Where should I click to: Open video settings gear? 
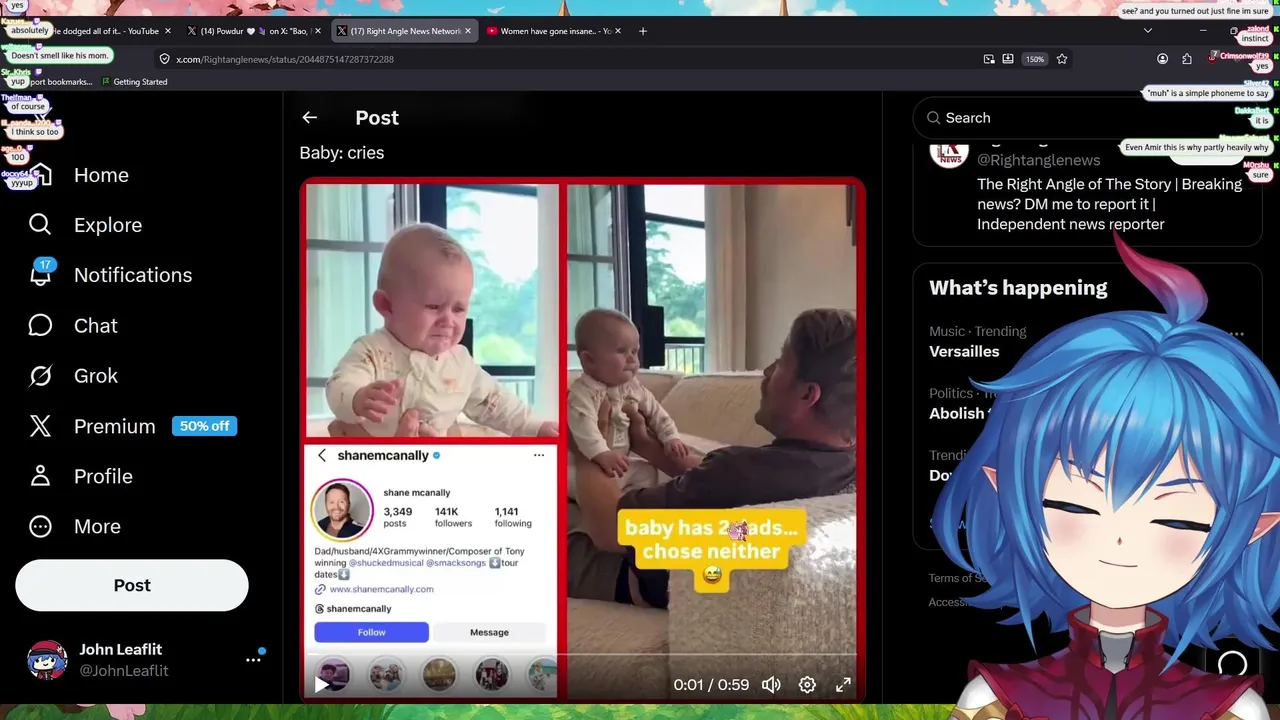pos(807,685)
